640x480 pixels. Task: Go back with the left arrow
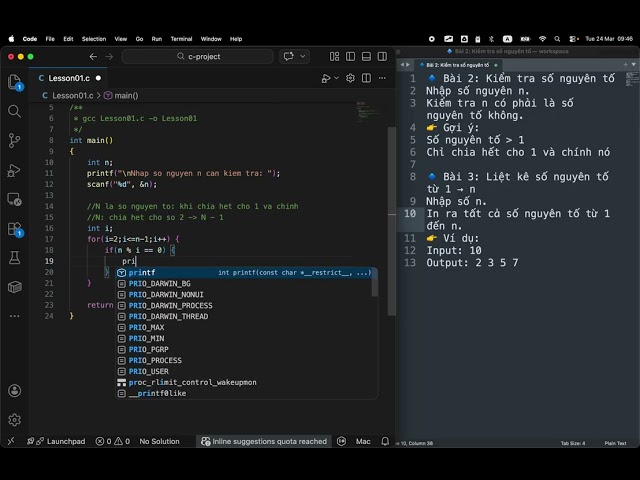93,57
